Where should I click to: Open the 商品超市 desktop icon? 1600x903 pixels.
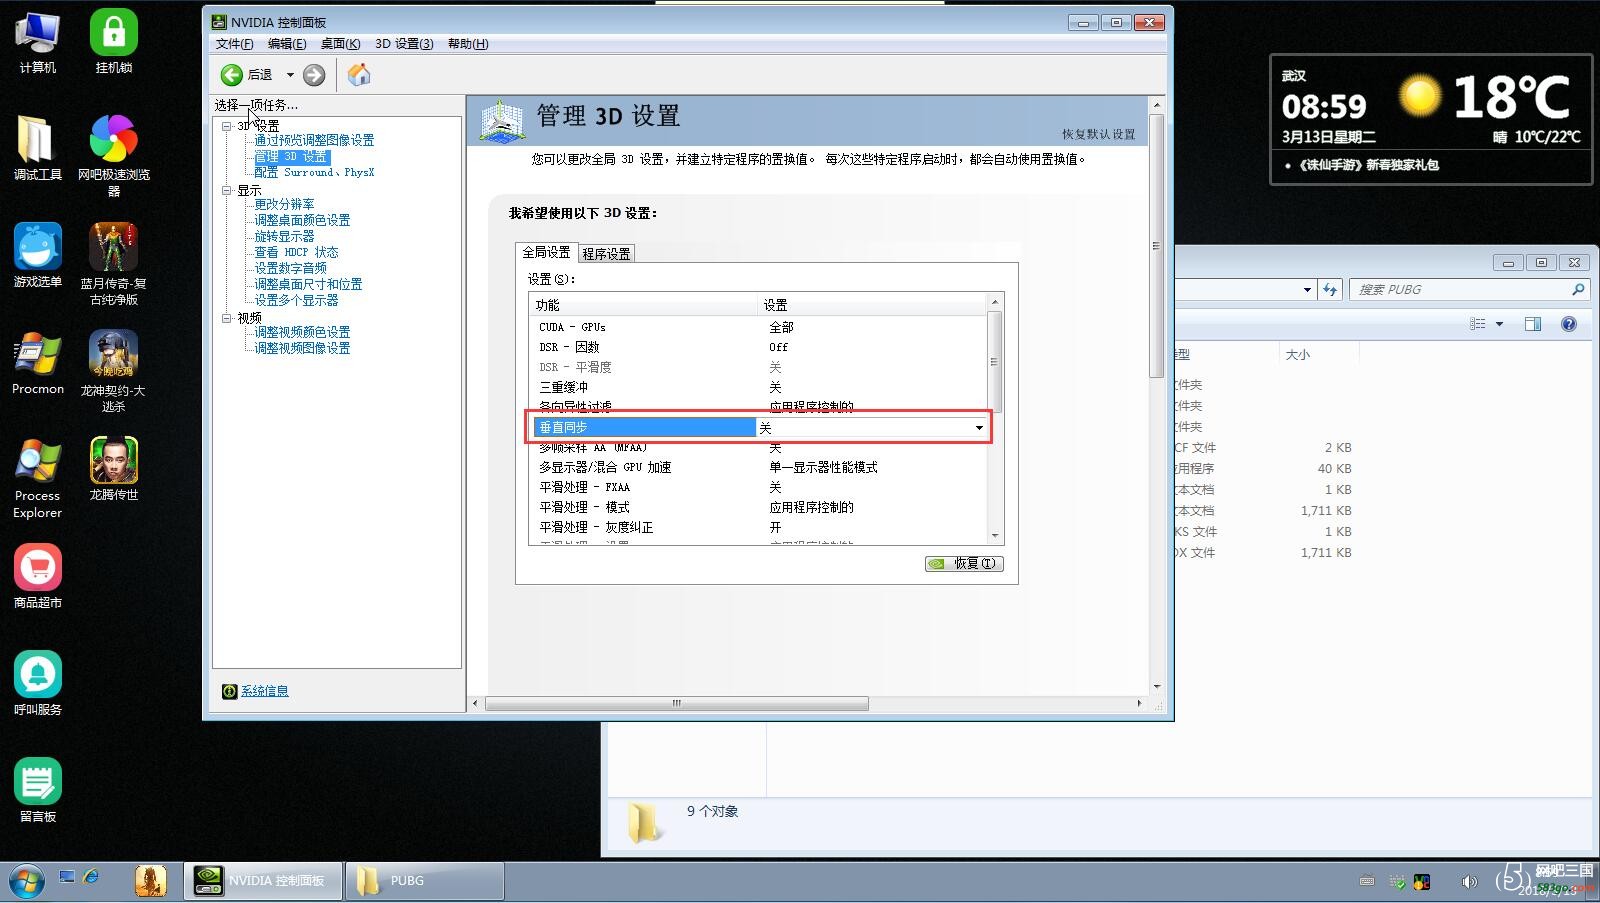point(38,576)
